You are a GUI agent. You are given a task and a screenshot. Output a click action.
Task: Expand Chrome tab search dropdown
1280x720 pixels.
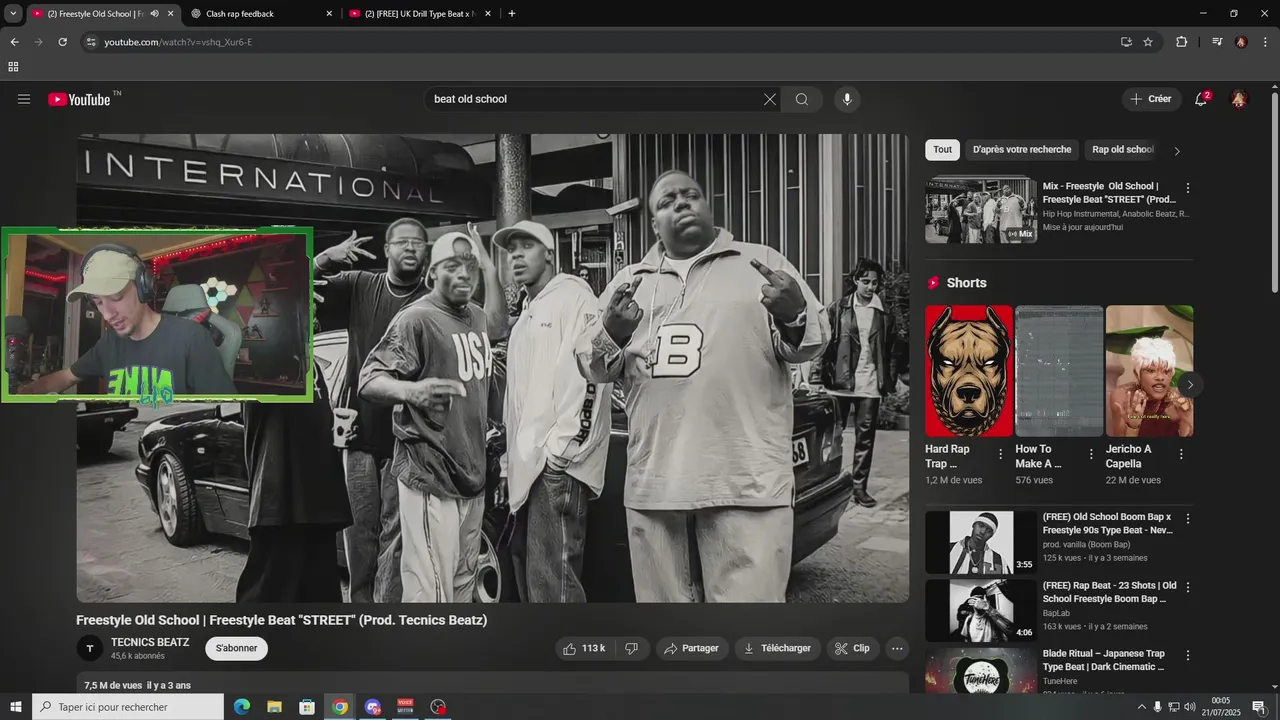click(13, 13)
